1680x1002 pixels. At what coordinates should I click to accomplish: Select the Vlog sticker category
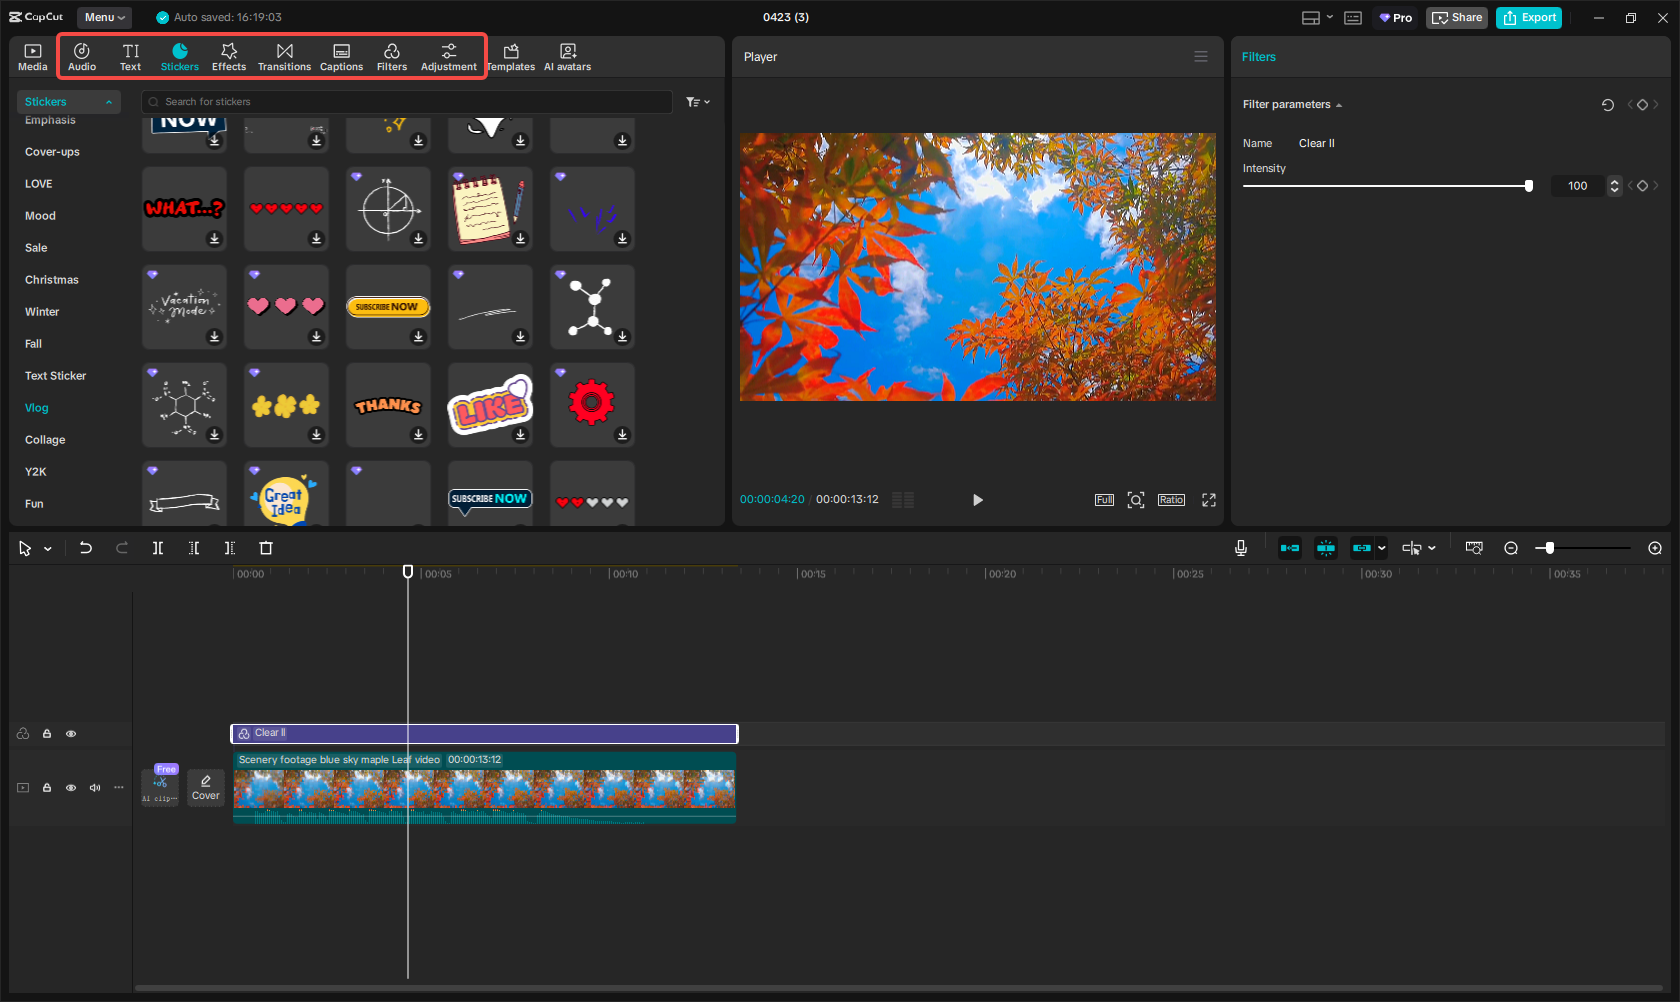pyautogui.click(x=36, y=408)
